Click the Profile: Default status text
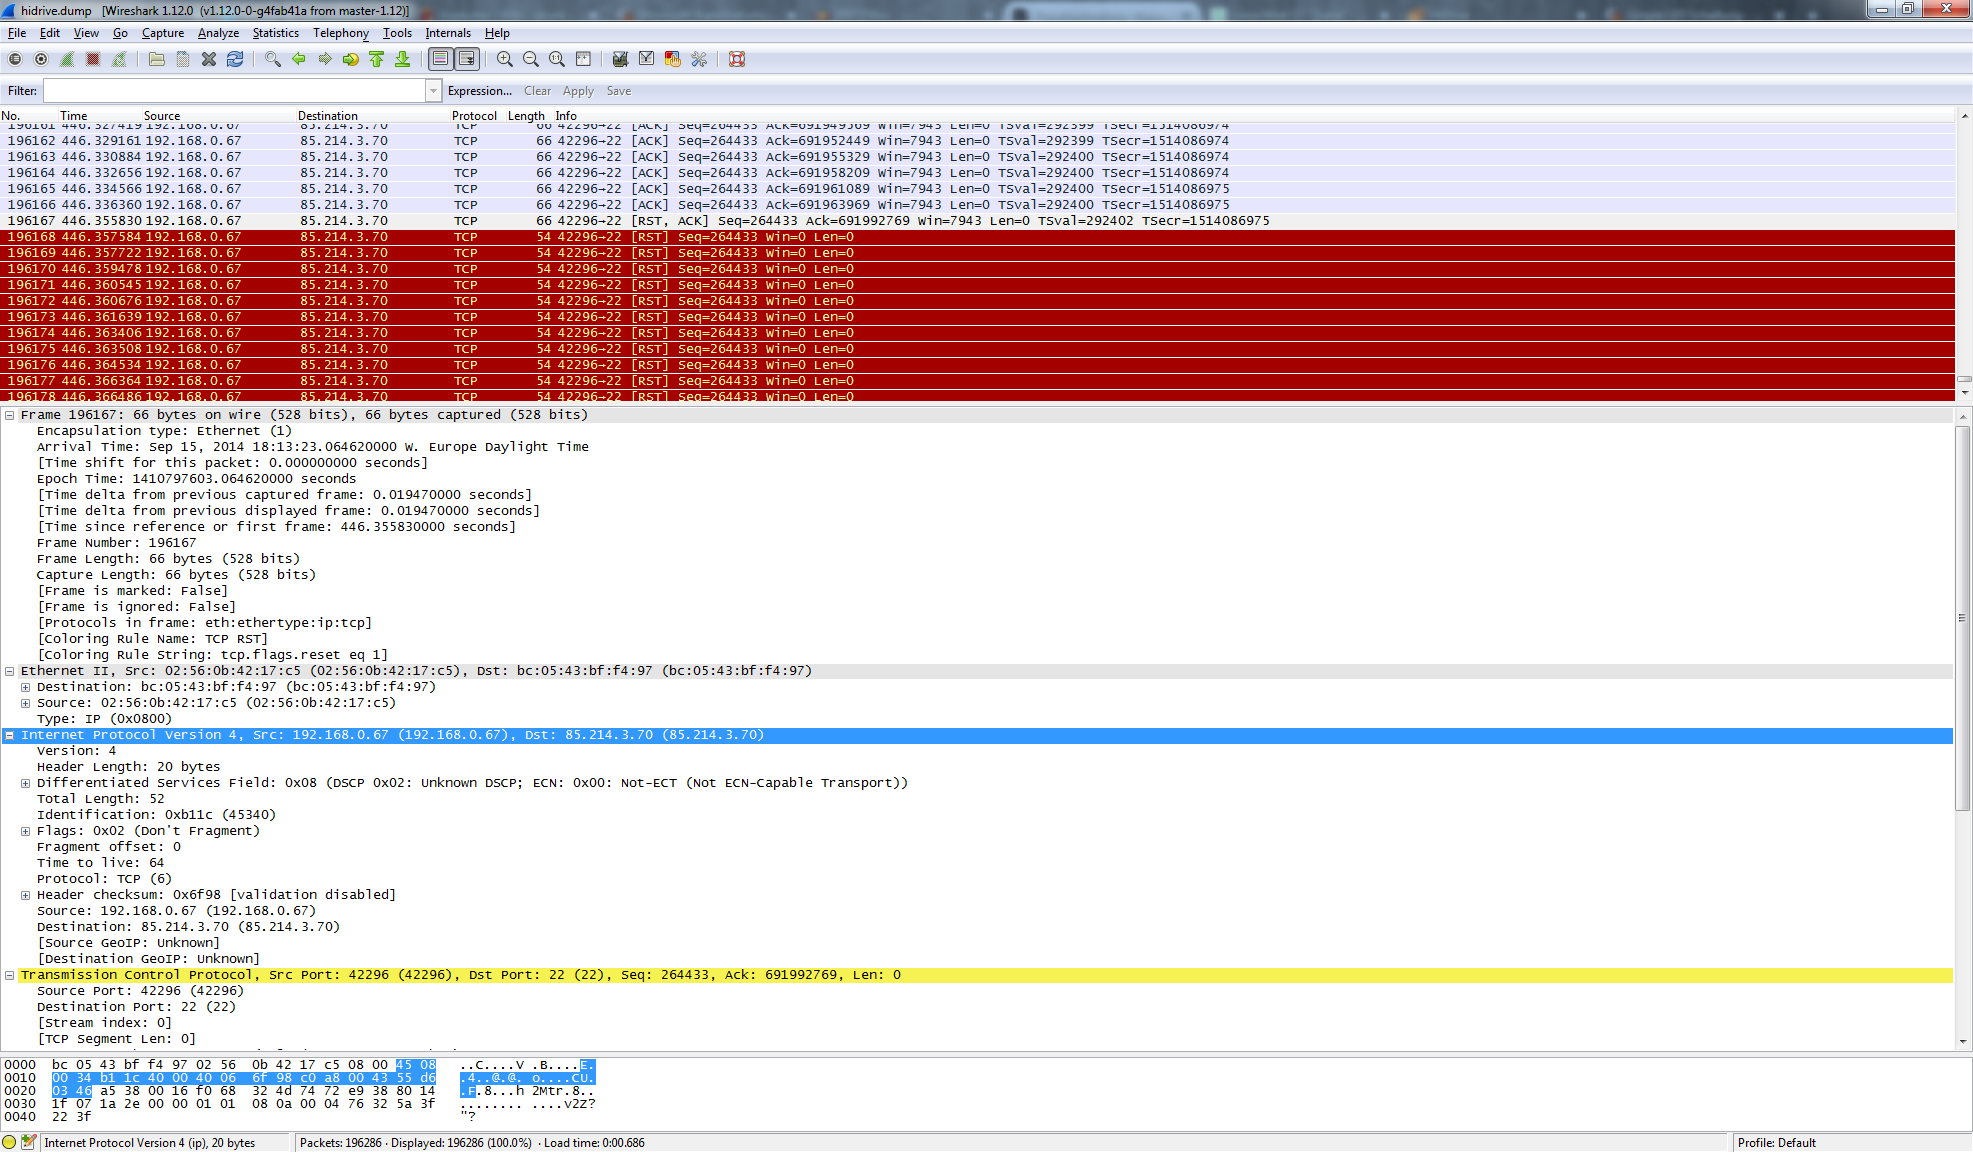Image resolution: width=1973 pixels, height=1152 pixels. point(1776,1142)
